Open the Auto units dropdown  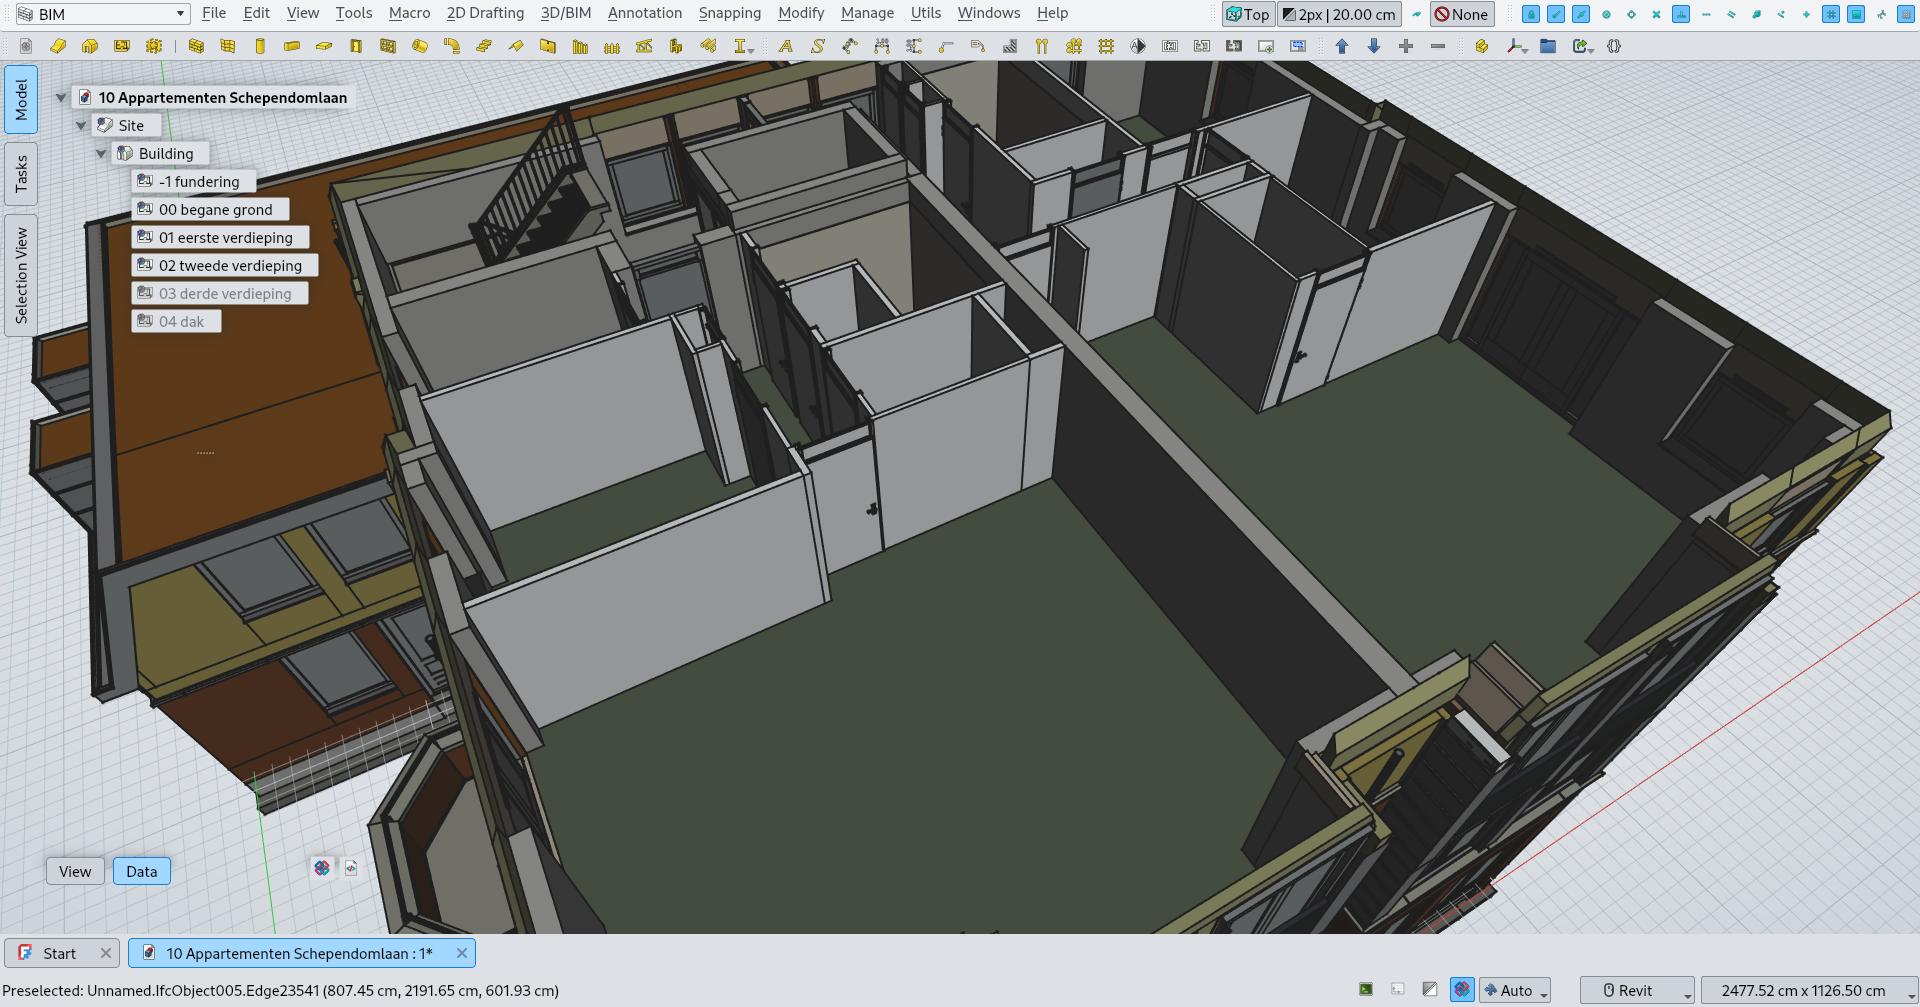tap(1515, 990)
